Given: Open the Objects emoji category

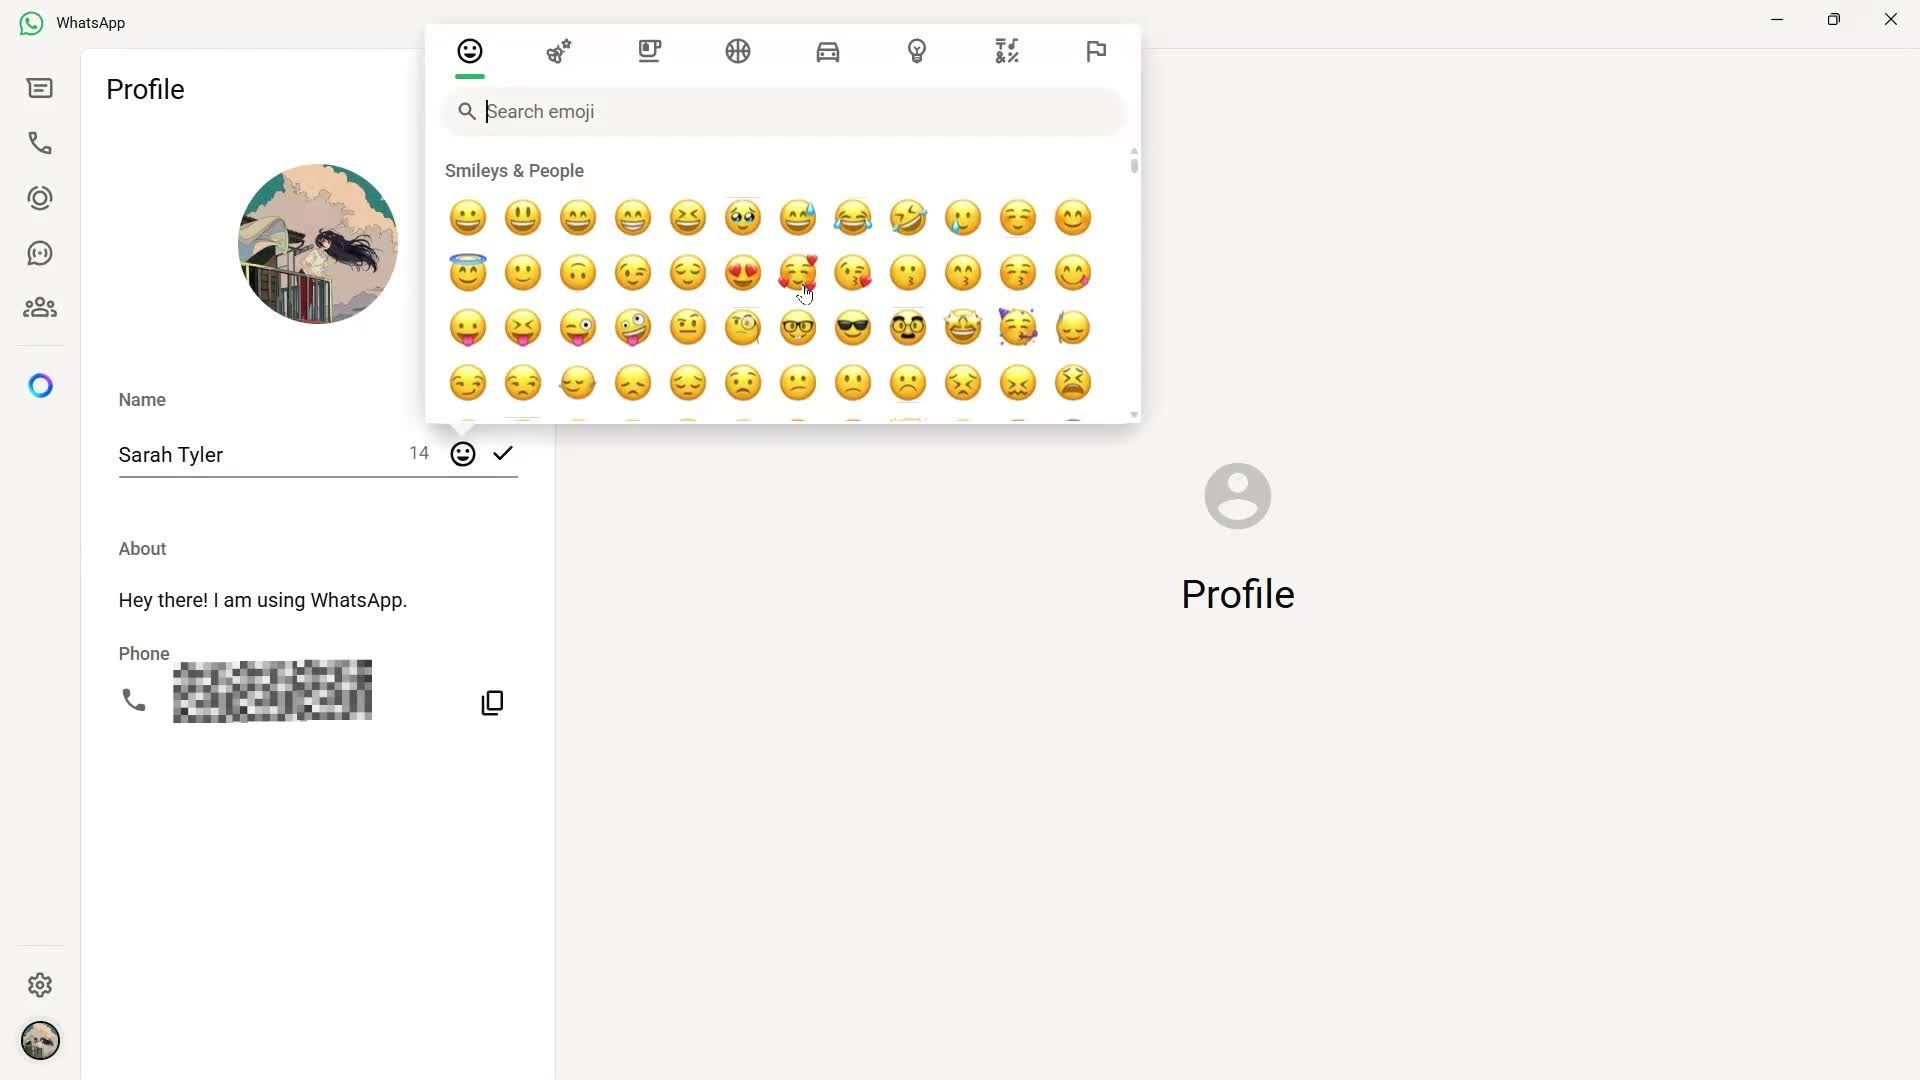Looking at the screenshot, I should [x=918, y=51].
